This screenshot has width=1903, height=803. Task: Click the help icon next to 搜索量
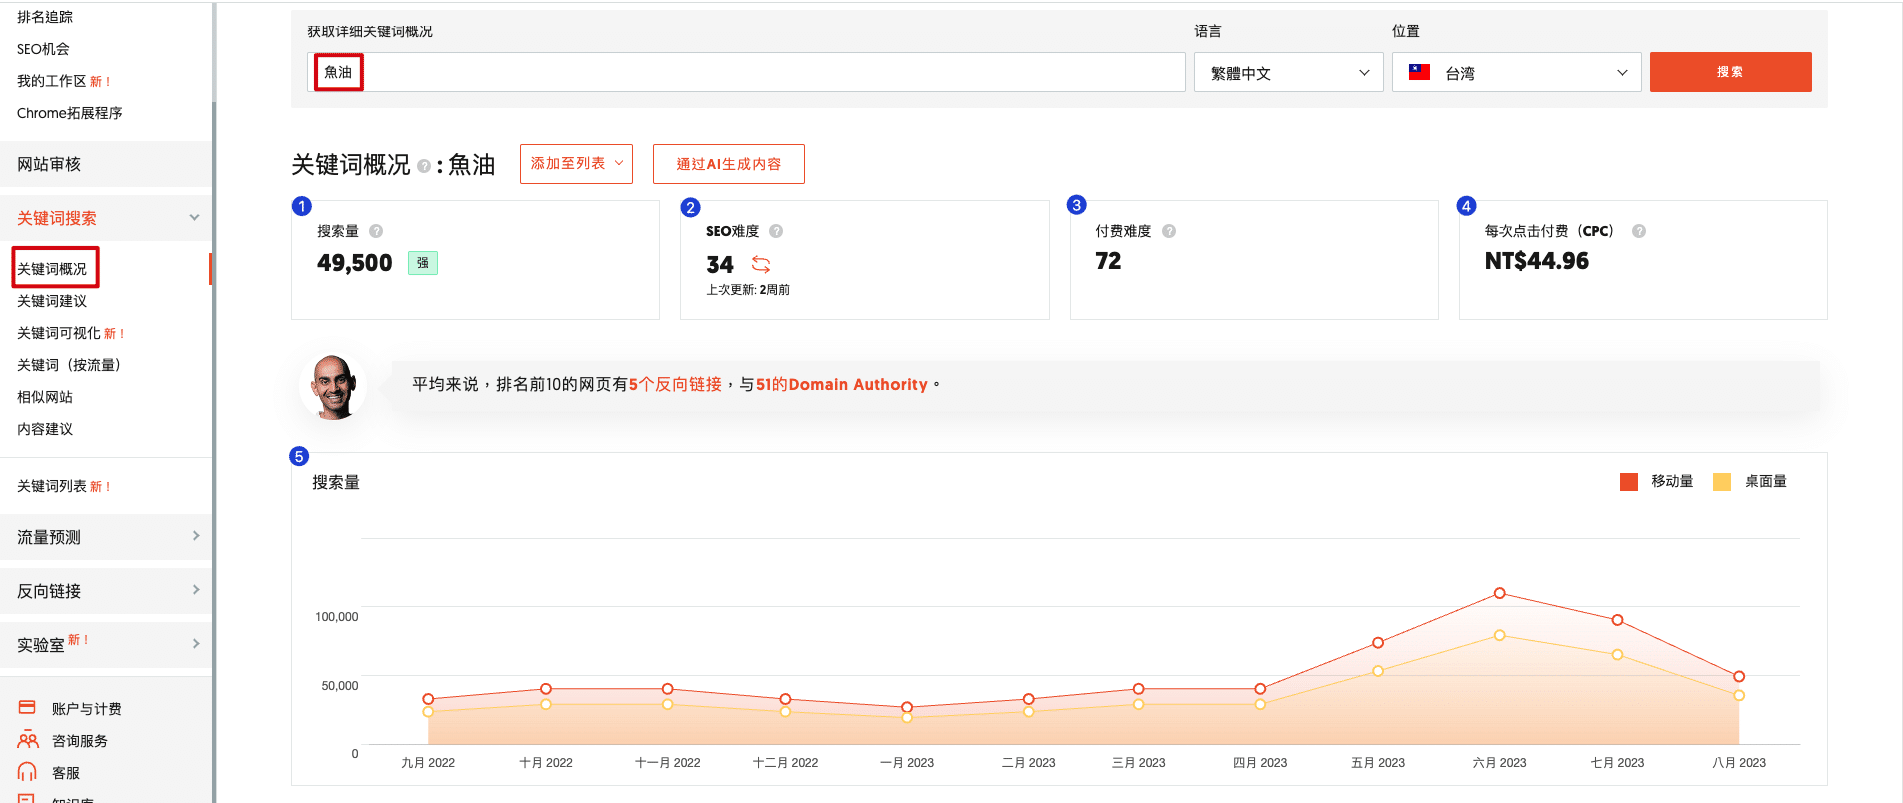click(x=376, y=231)
